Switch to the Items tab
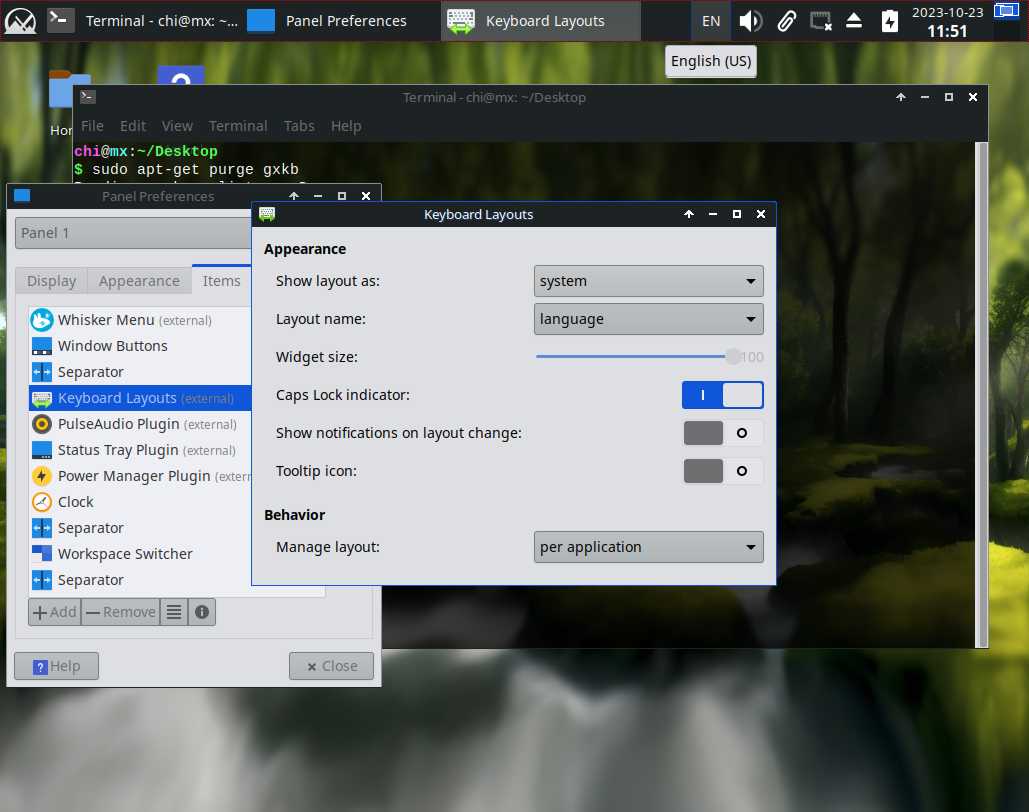 point(222,280)
